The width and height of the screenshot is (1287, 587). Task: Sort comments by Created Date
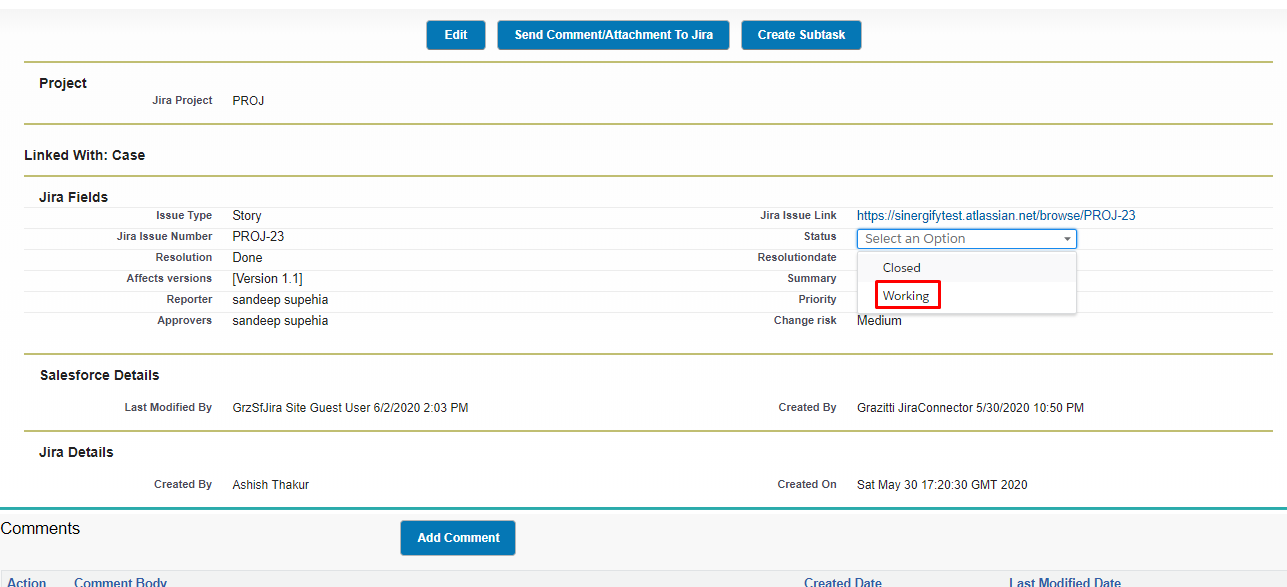point(841,582)
